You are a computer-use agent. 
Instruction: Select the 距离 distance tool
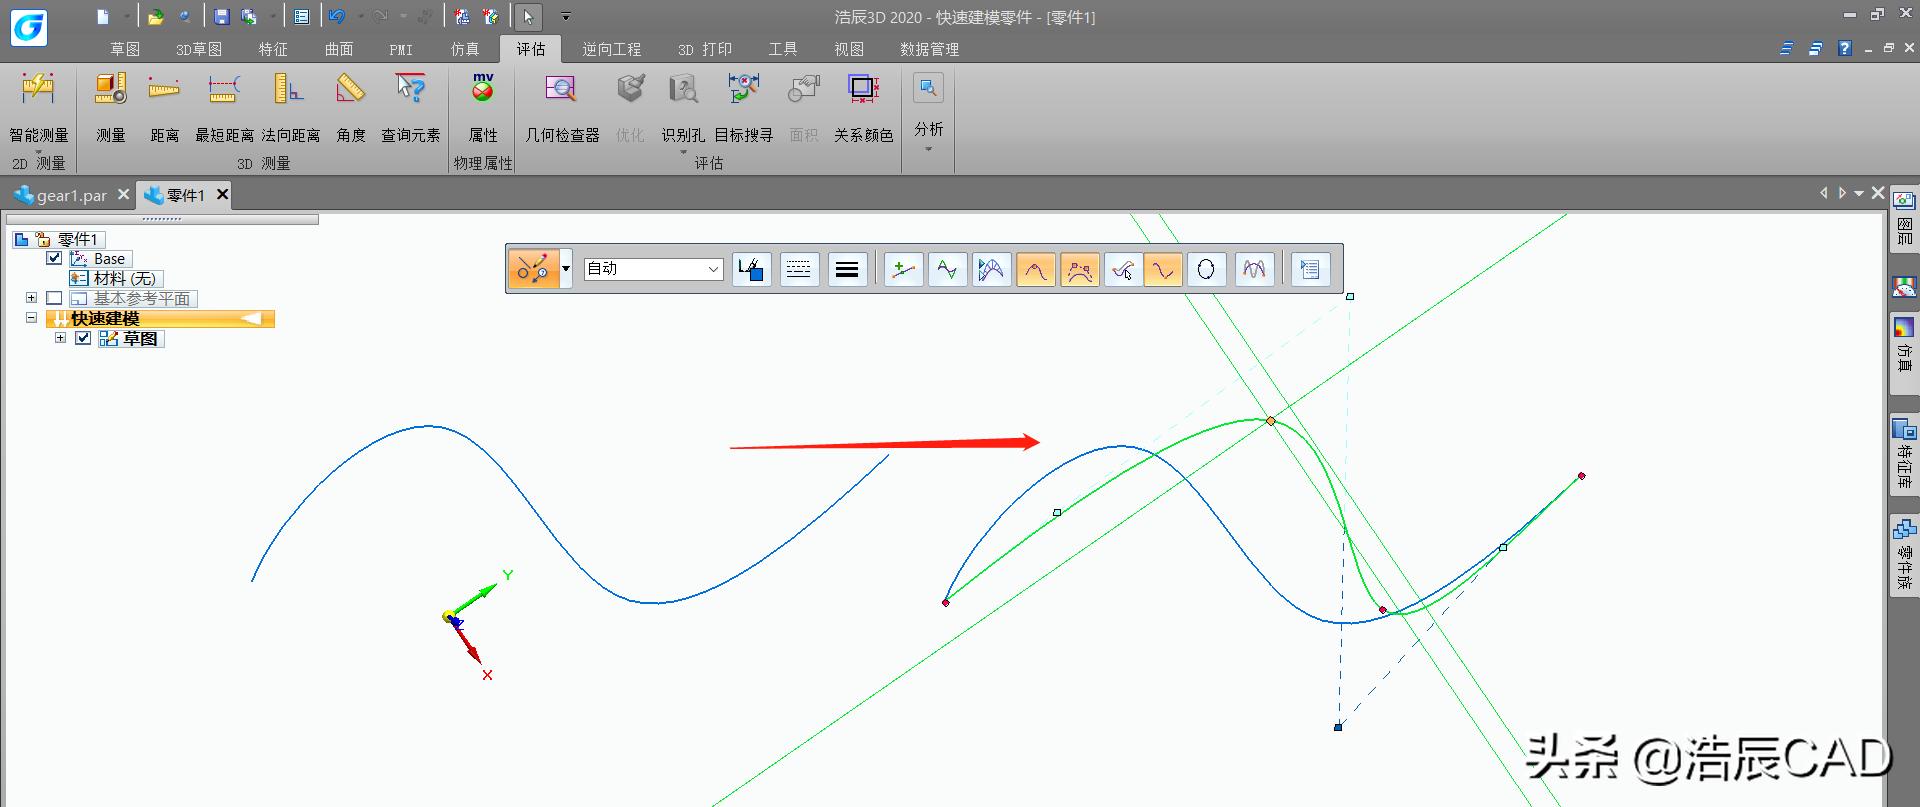coord(164,108)
